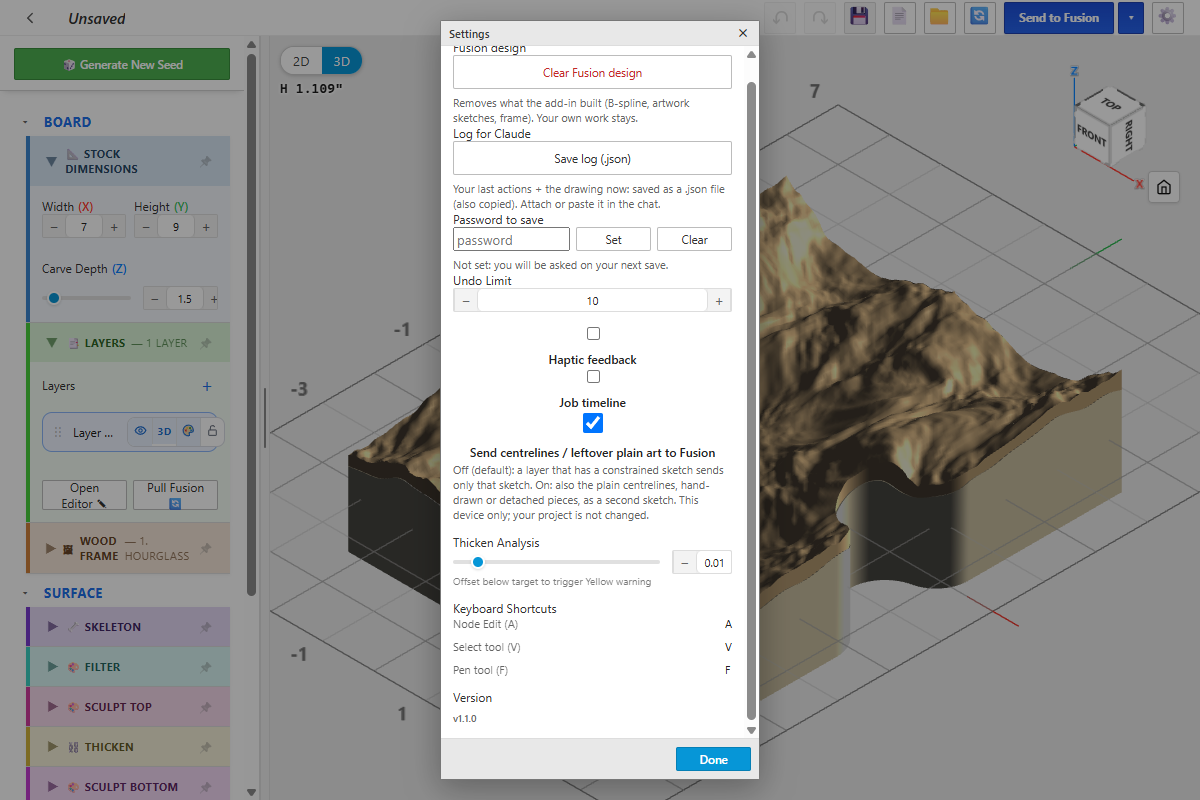Pin the Sculpt Top section
This screenshot has height=800, width=1200.
coord(206,707)
